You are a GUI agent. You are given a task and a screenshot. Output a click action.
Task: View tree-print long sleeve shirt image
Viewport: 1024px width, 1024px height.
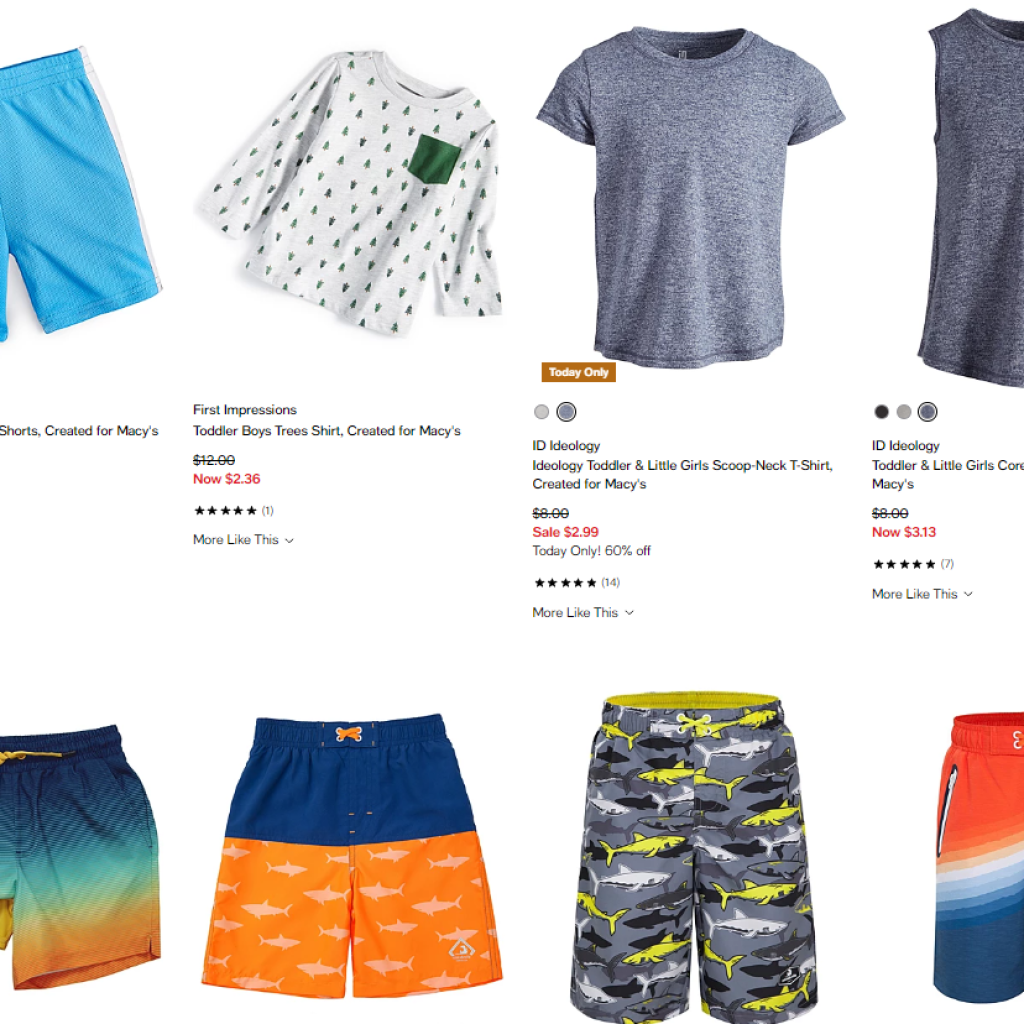point(350,192)
